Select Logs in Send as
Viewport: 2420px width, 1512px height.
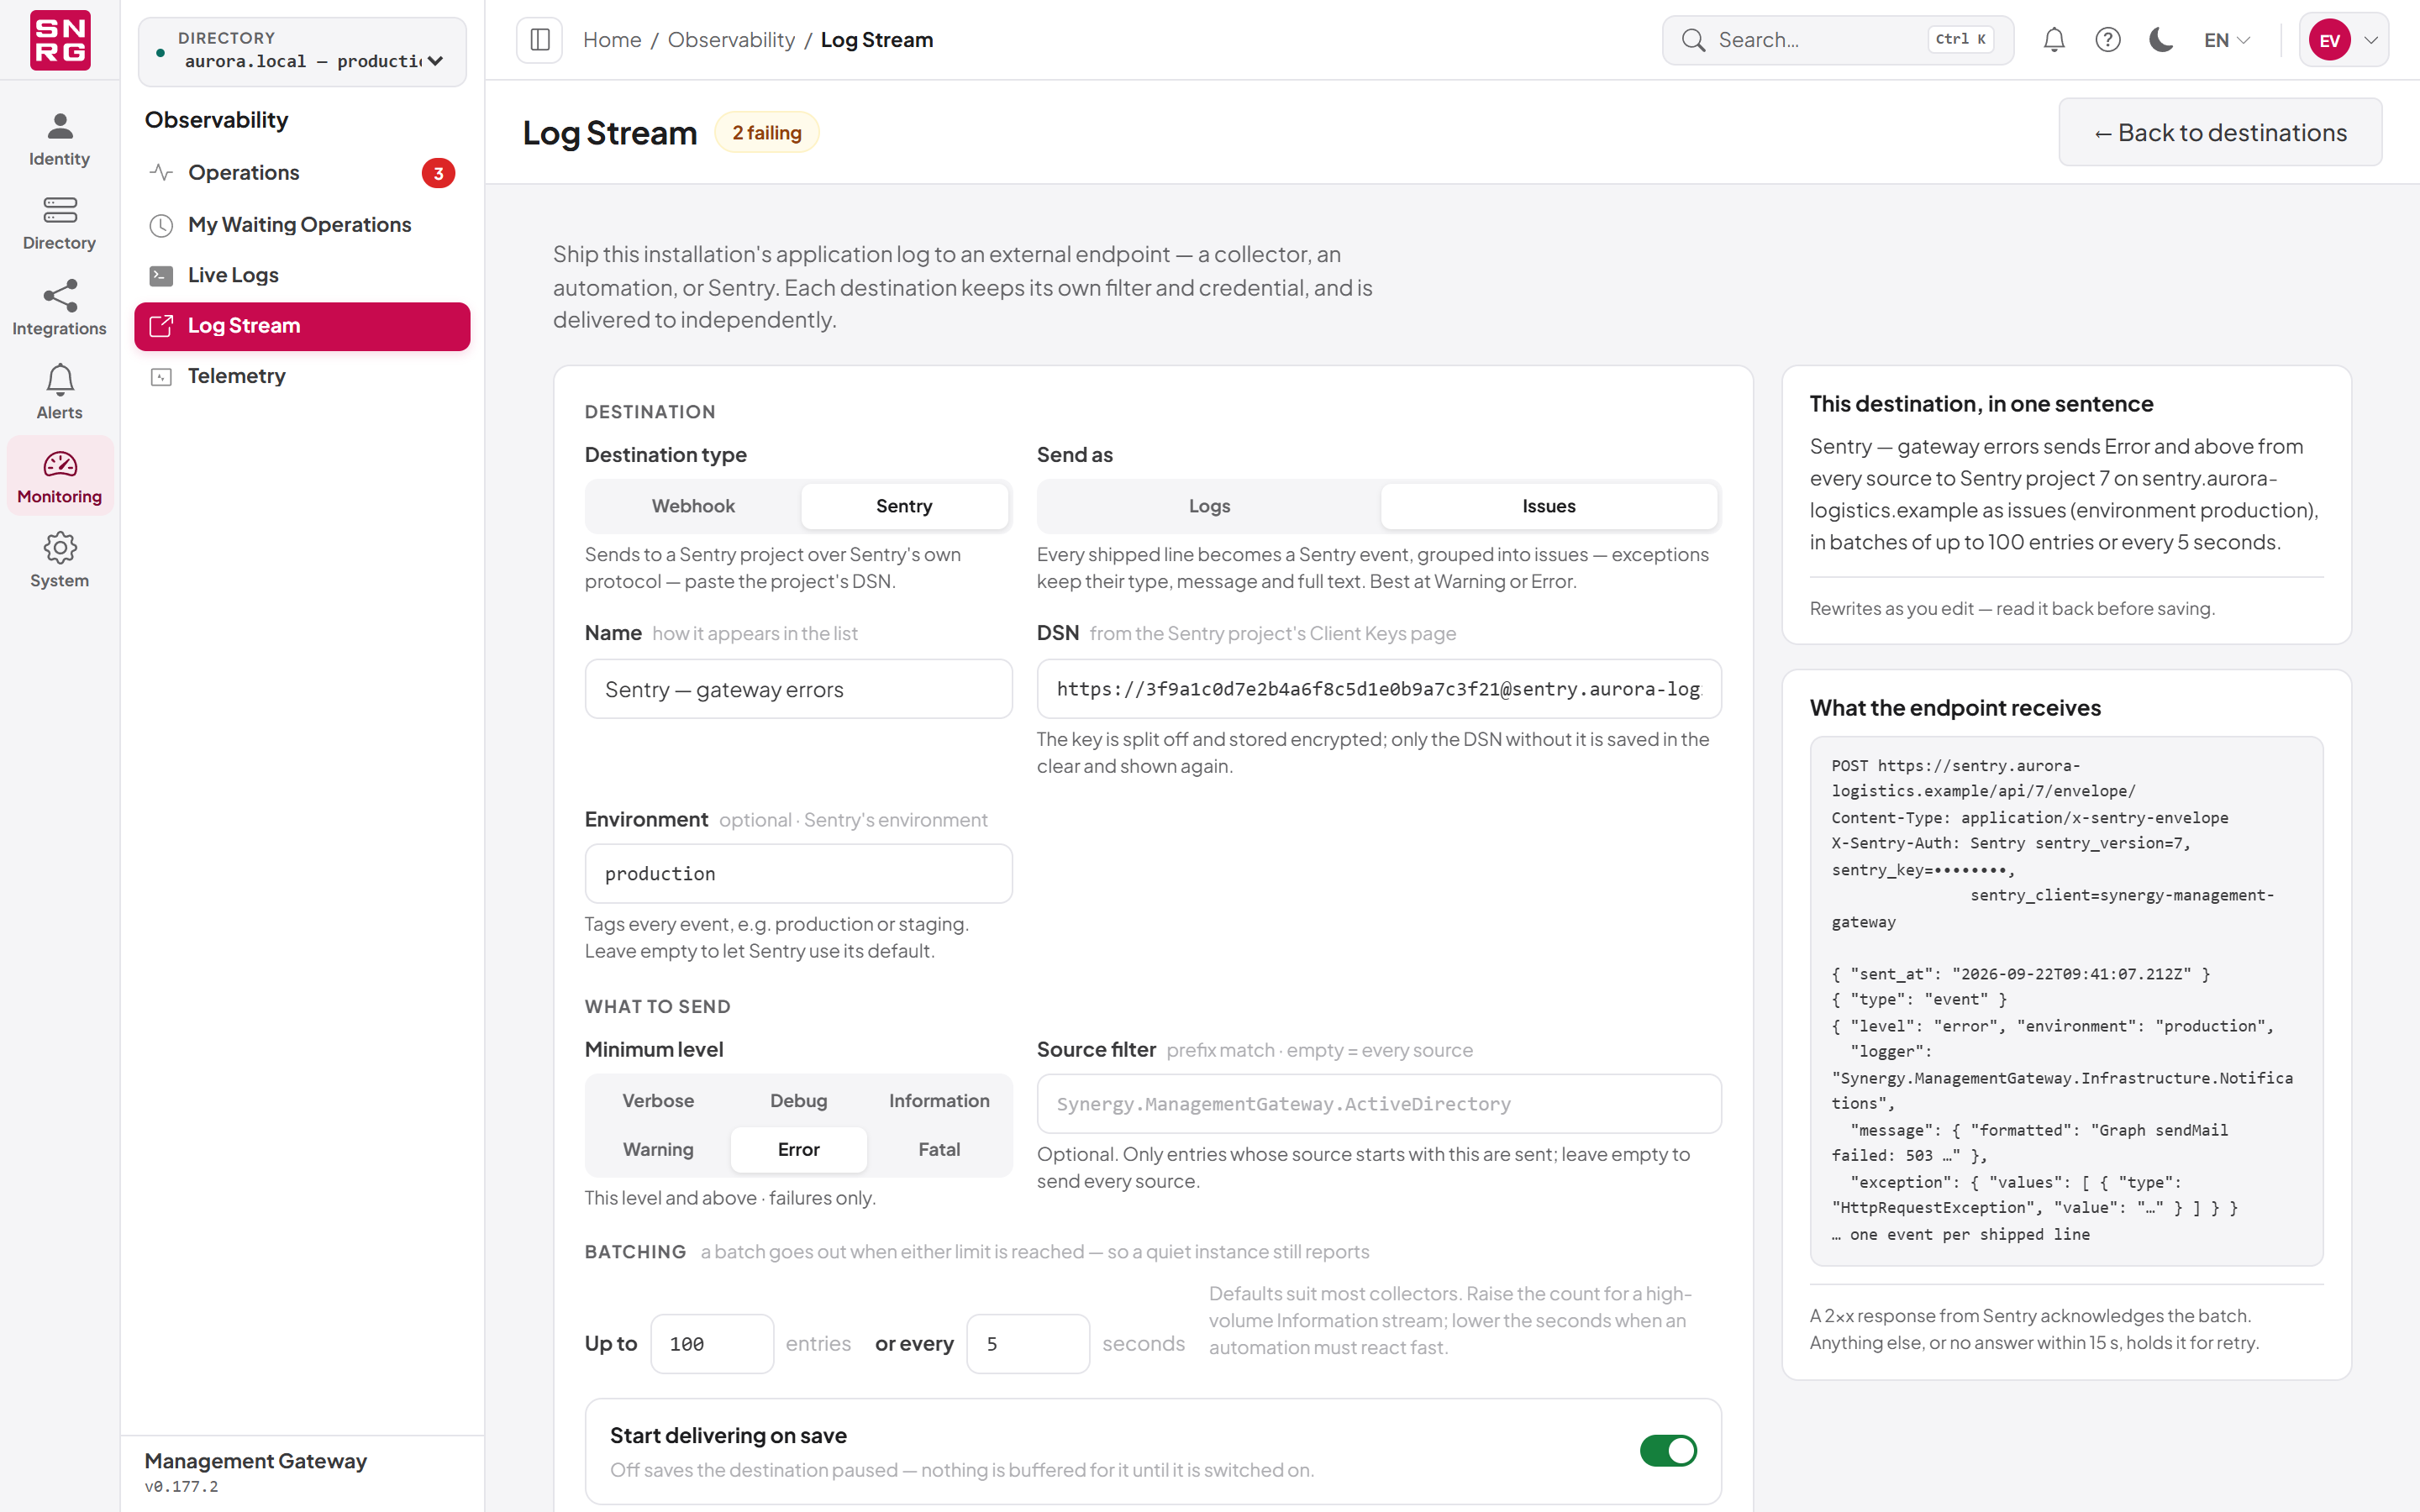click(1209, 506)
